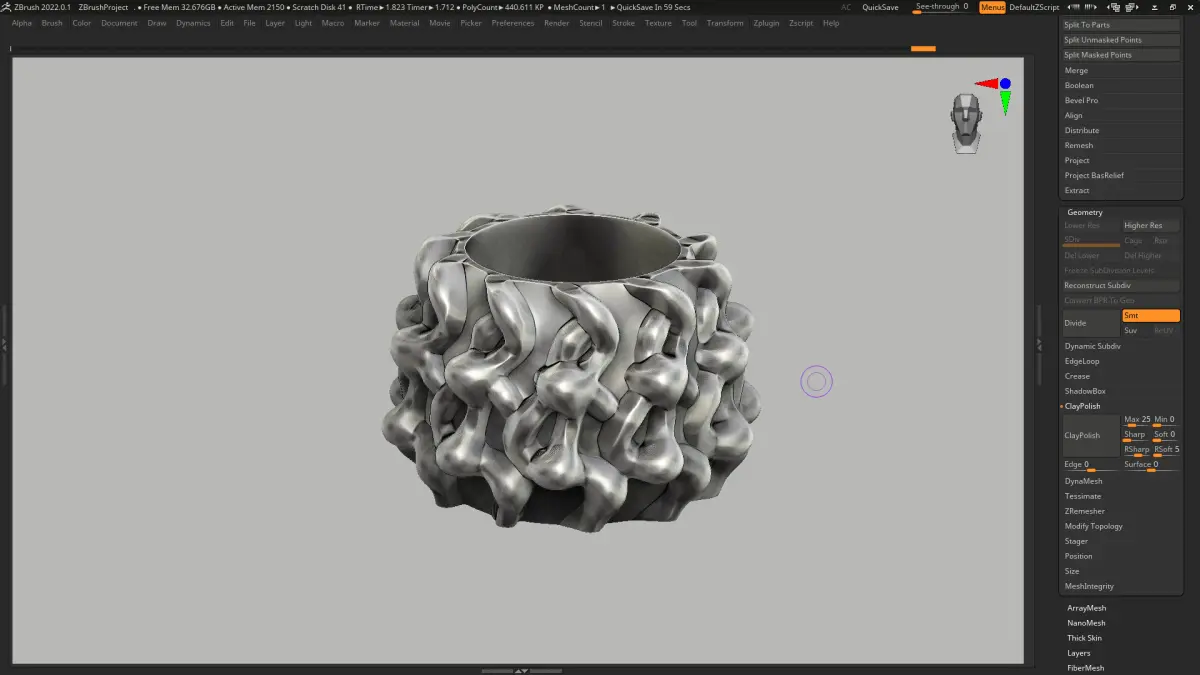This screenshot has width=1200, height=675.
Task: Click the blue Z-axis dot on view gizmo
Action: (x=1005, y=84)
